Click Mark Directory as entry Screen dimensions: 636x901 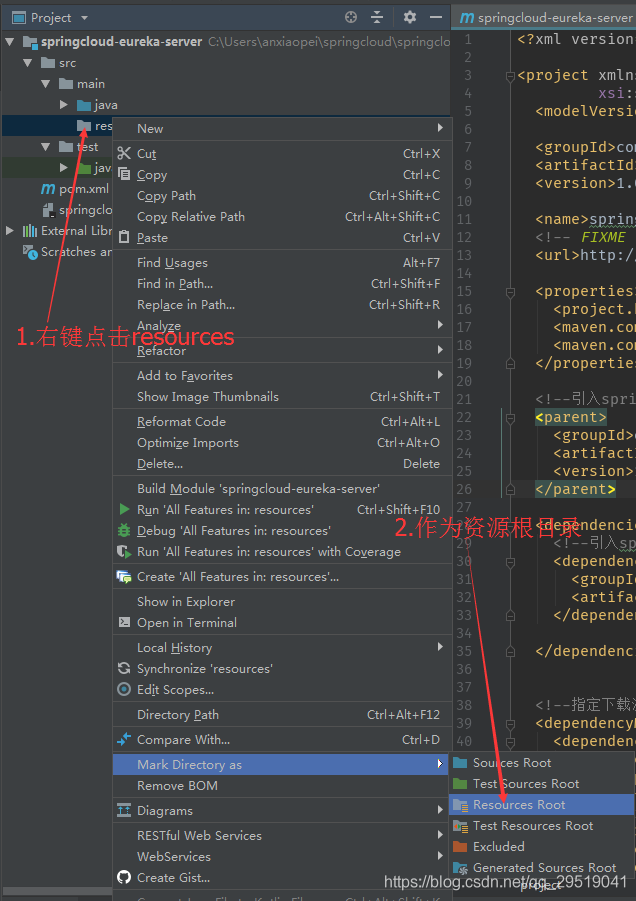click(280, 765)
